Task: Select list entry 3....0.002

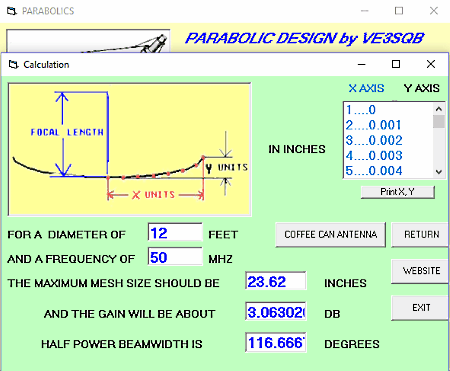Action: tap(374, 140)
